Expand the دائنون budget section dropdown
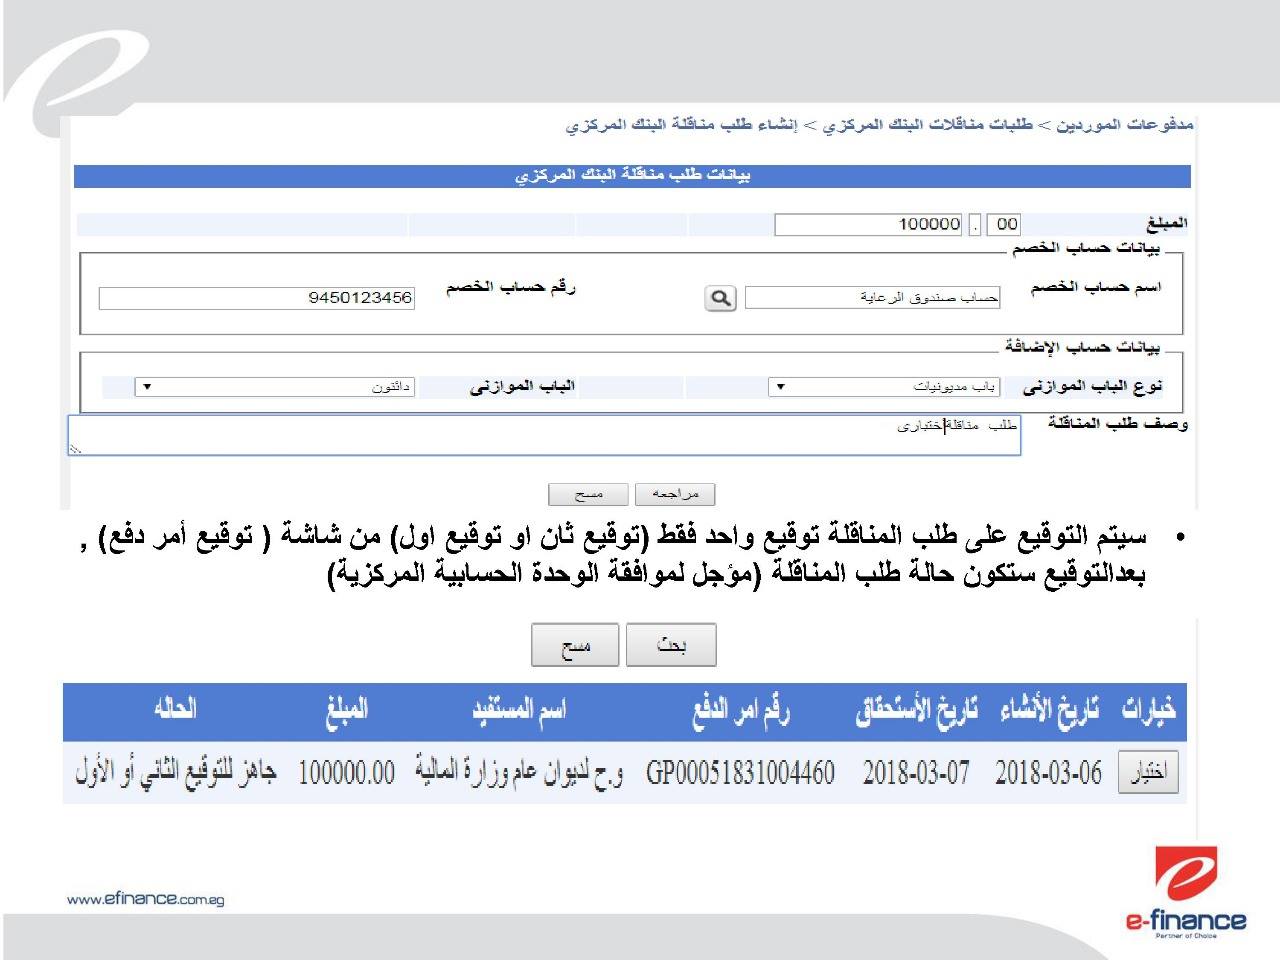This screenshot has width=1280, height=960. (275, 387)
